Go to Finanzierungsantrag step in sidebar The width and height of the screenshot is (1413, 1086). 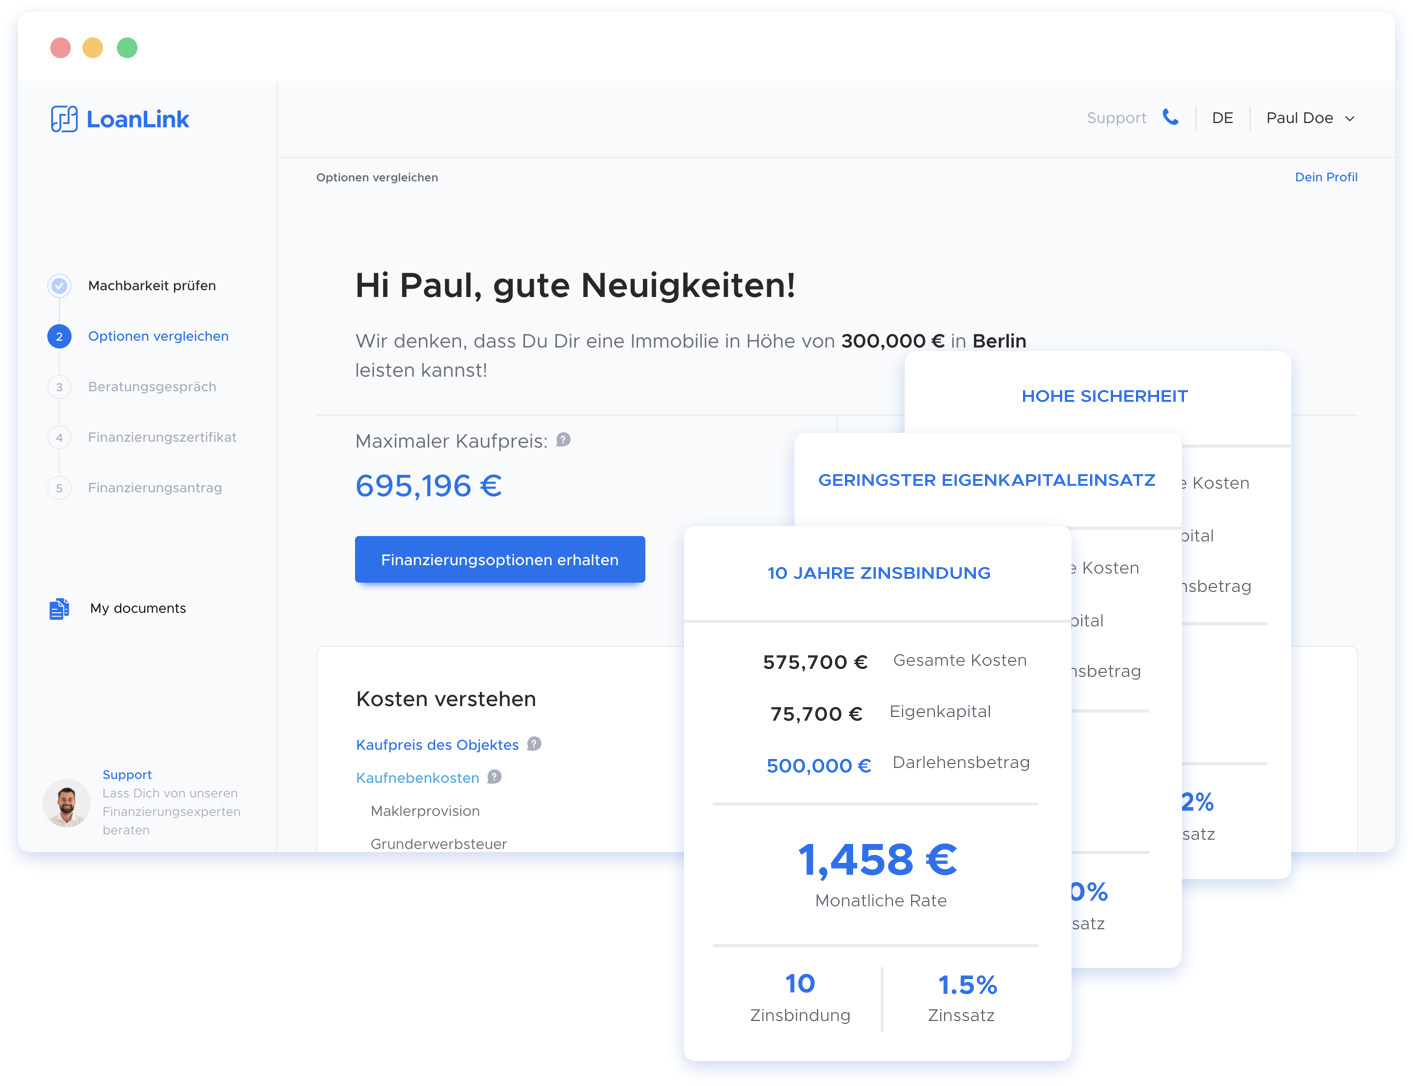click(155, 488)
